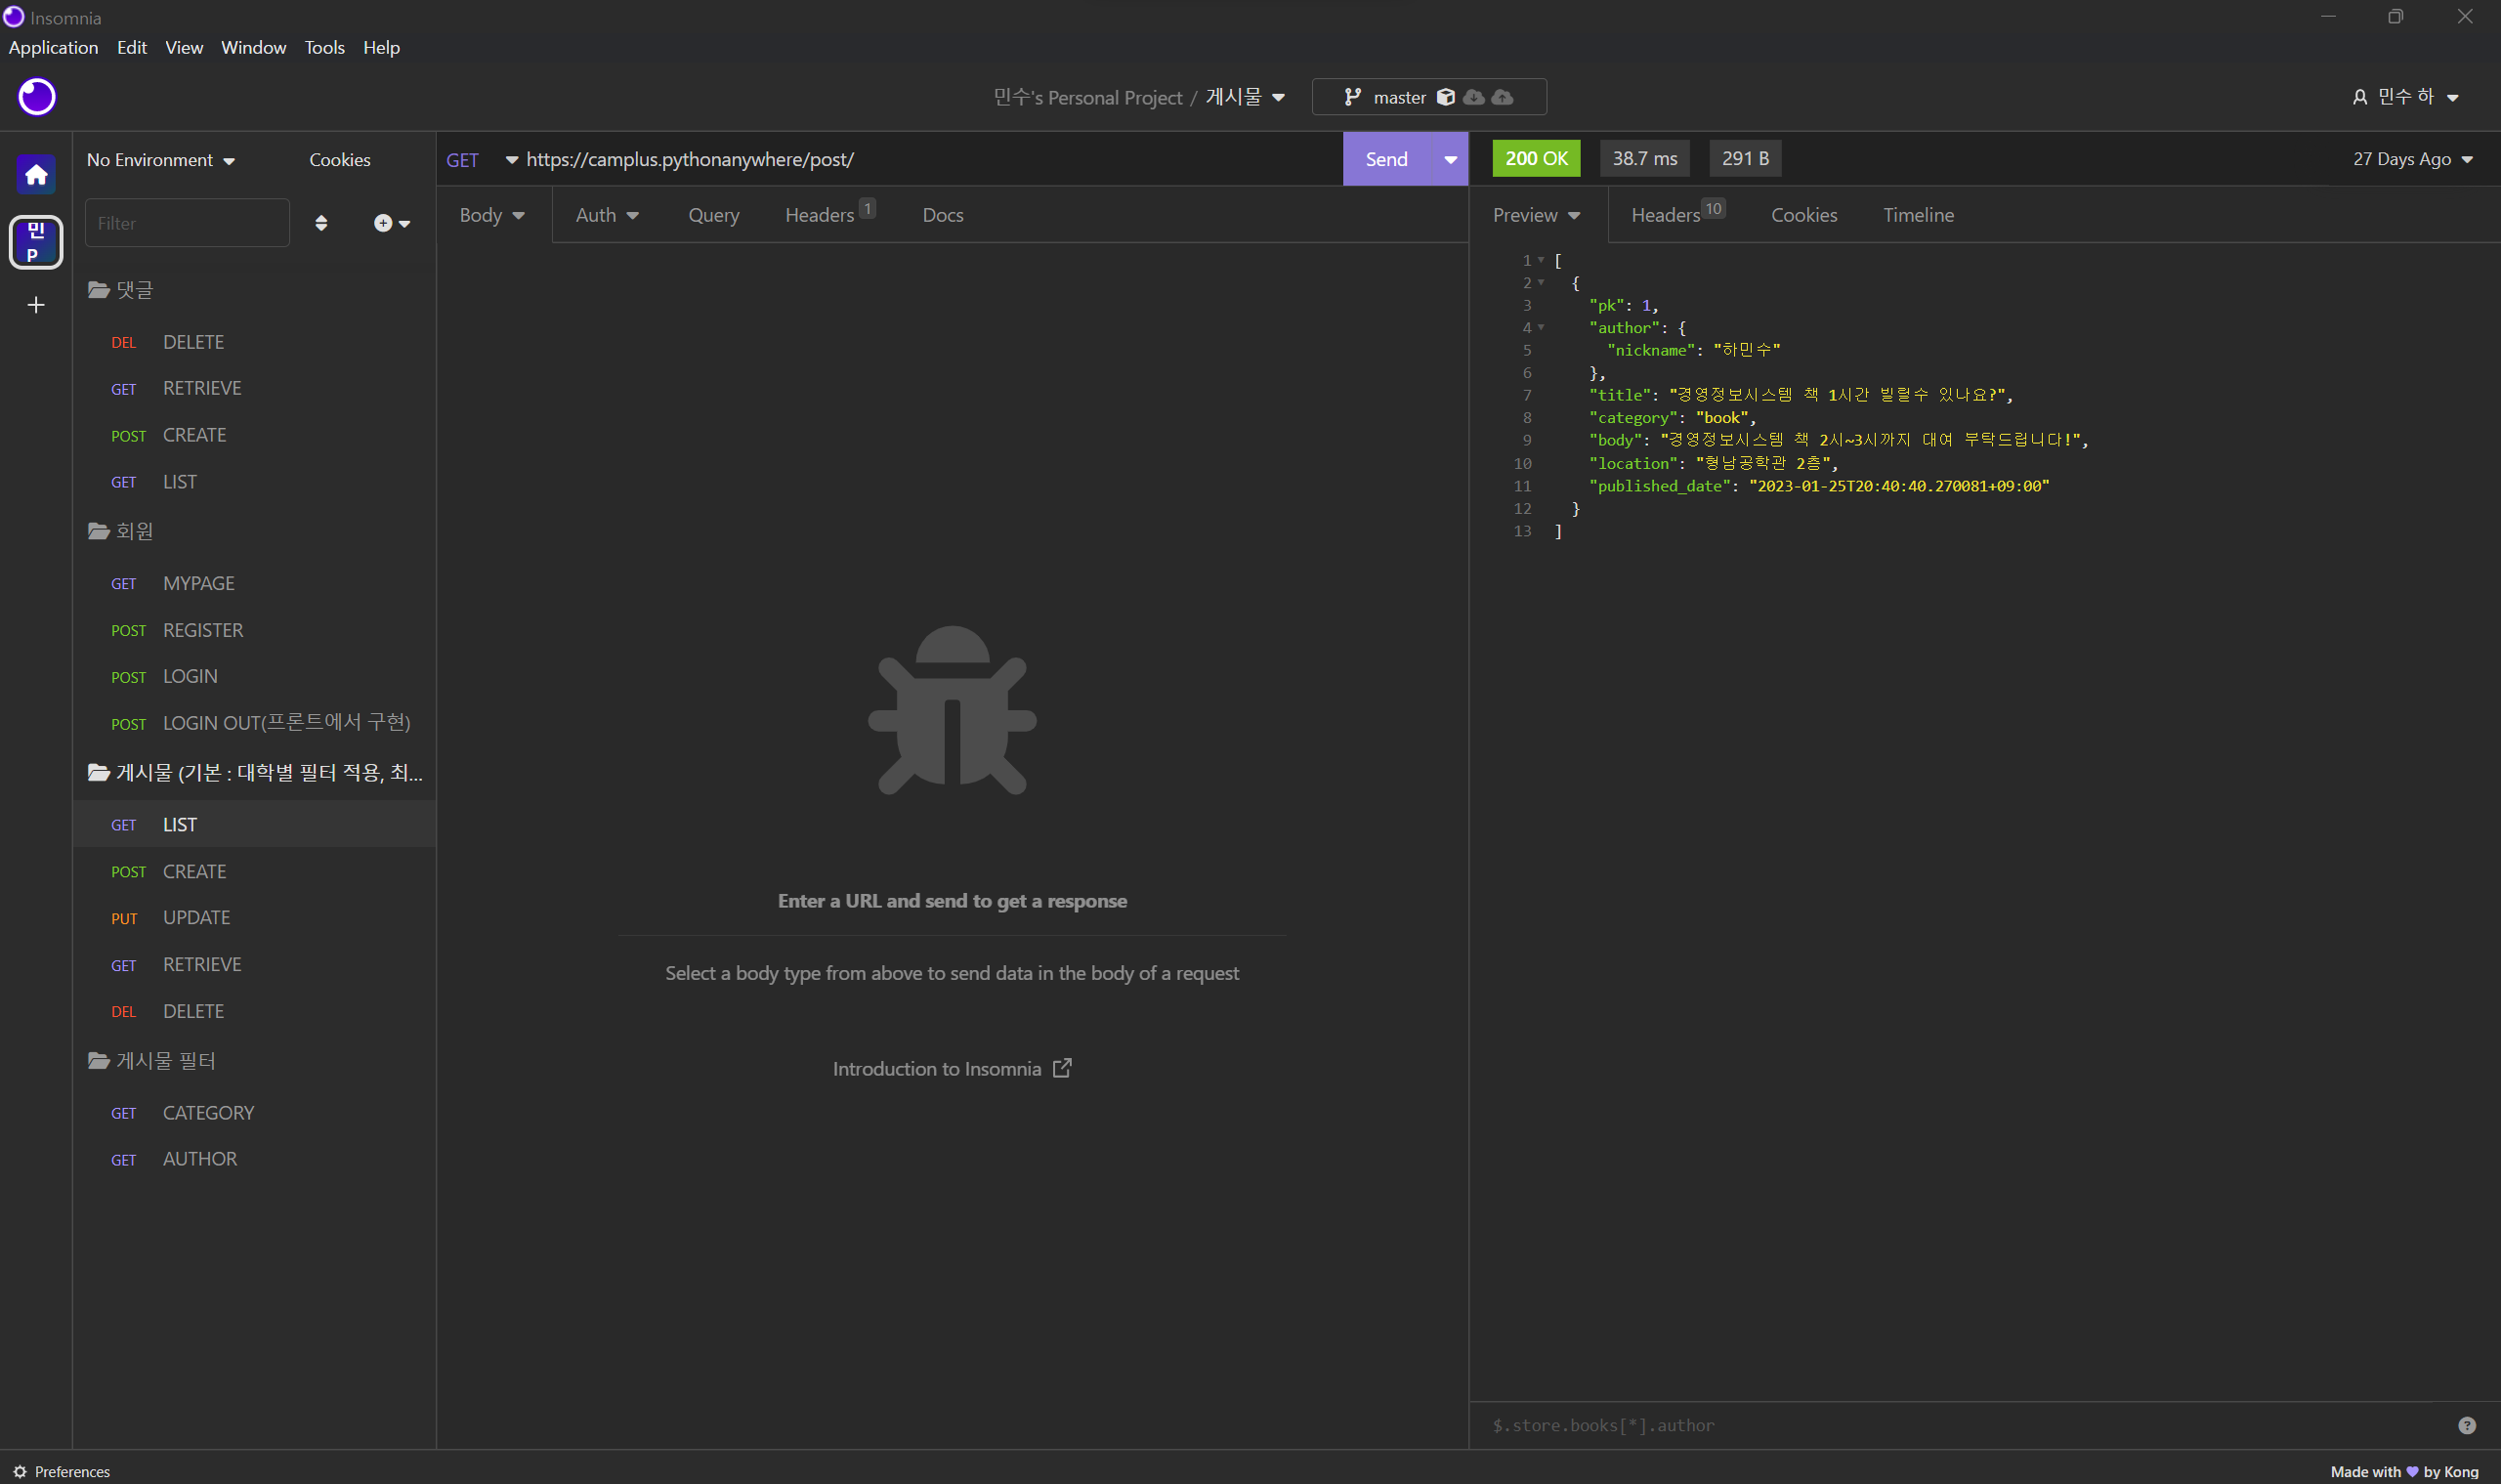Go to the home icon in sidebar
Viewport: 2501px width, 1484px height.
[x=36, y=175]
